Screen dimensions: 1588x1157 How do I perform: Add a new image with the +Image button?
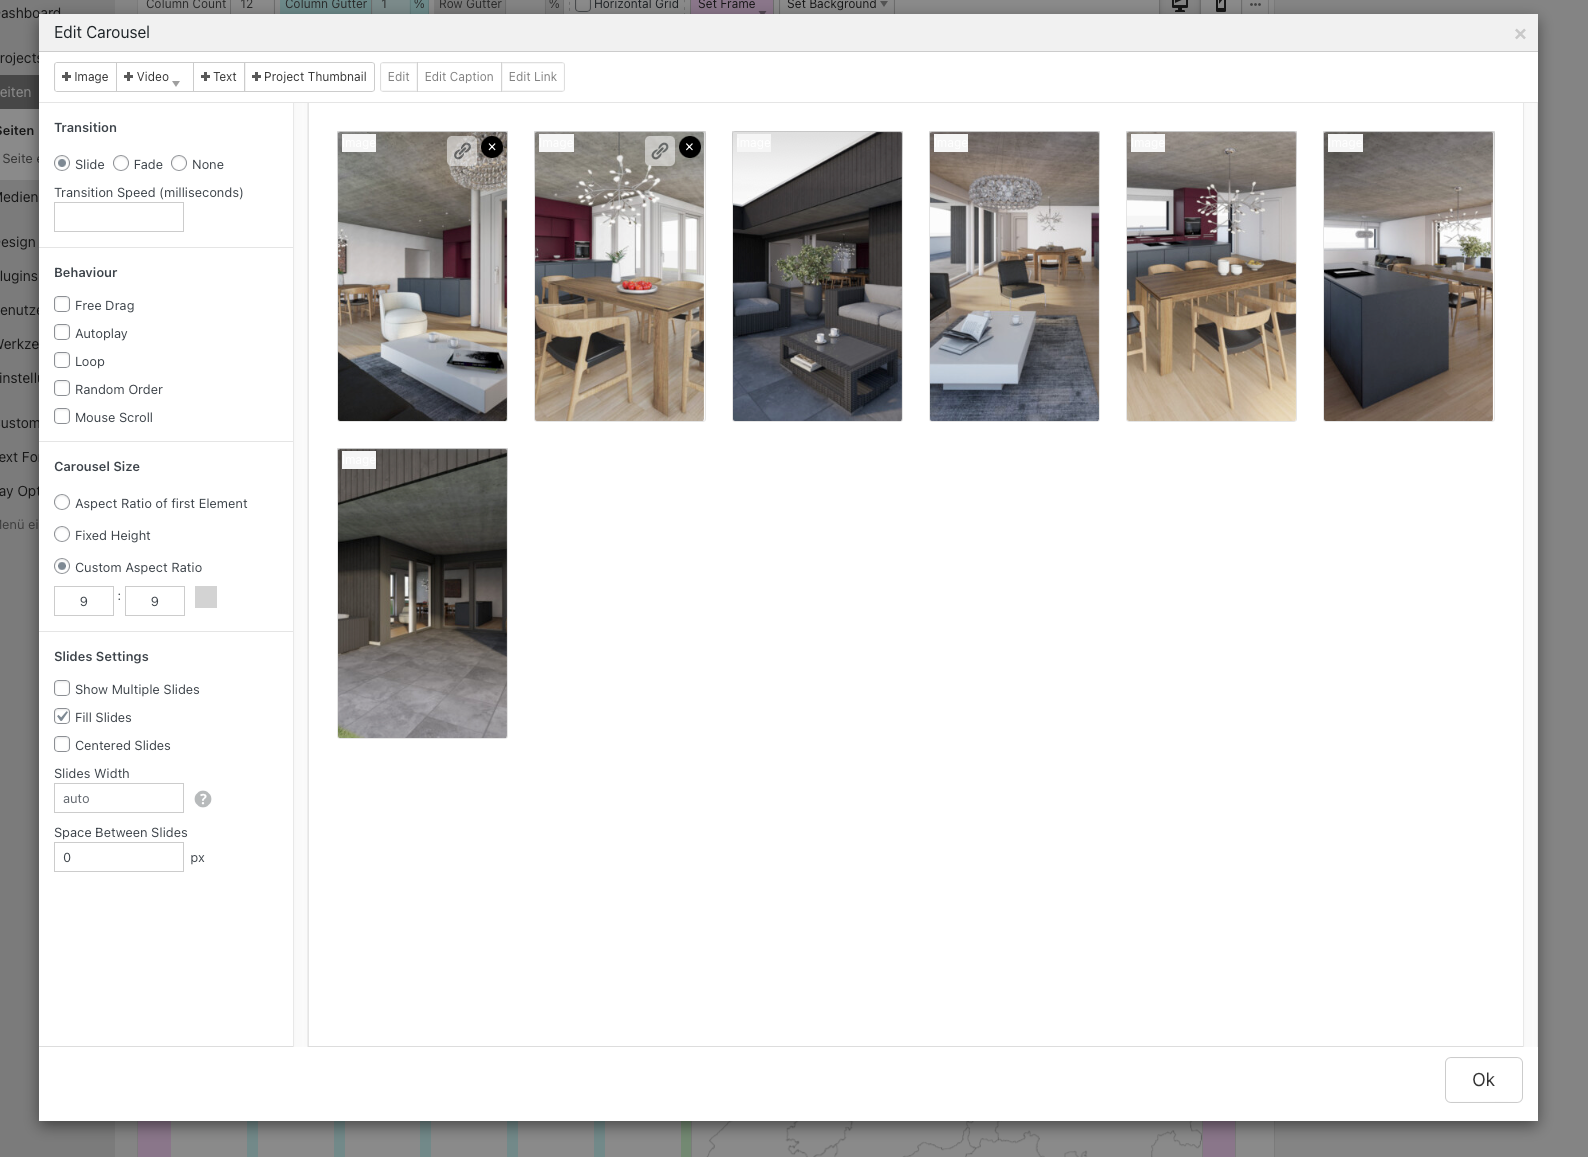pyautogui.click(x=85, y=77)
